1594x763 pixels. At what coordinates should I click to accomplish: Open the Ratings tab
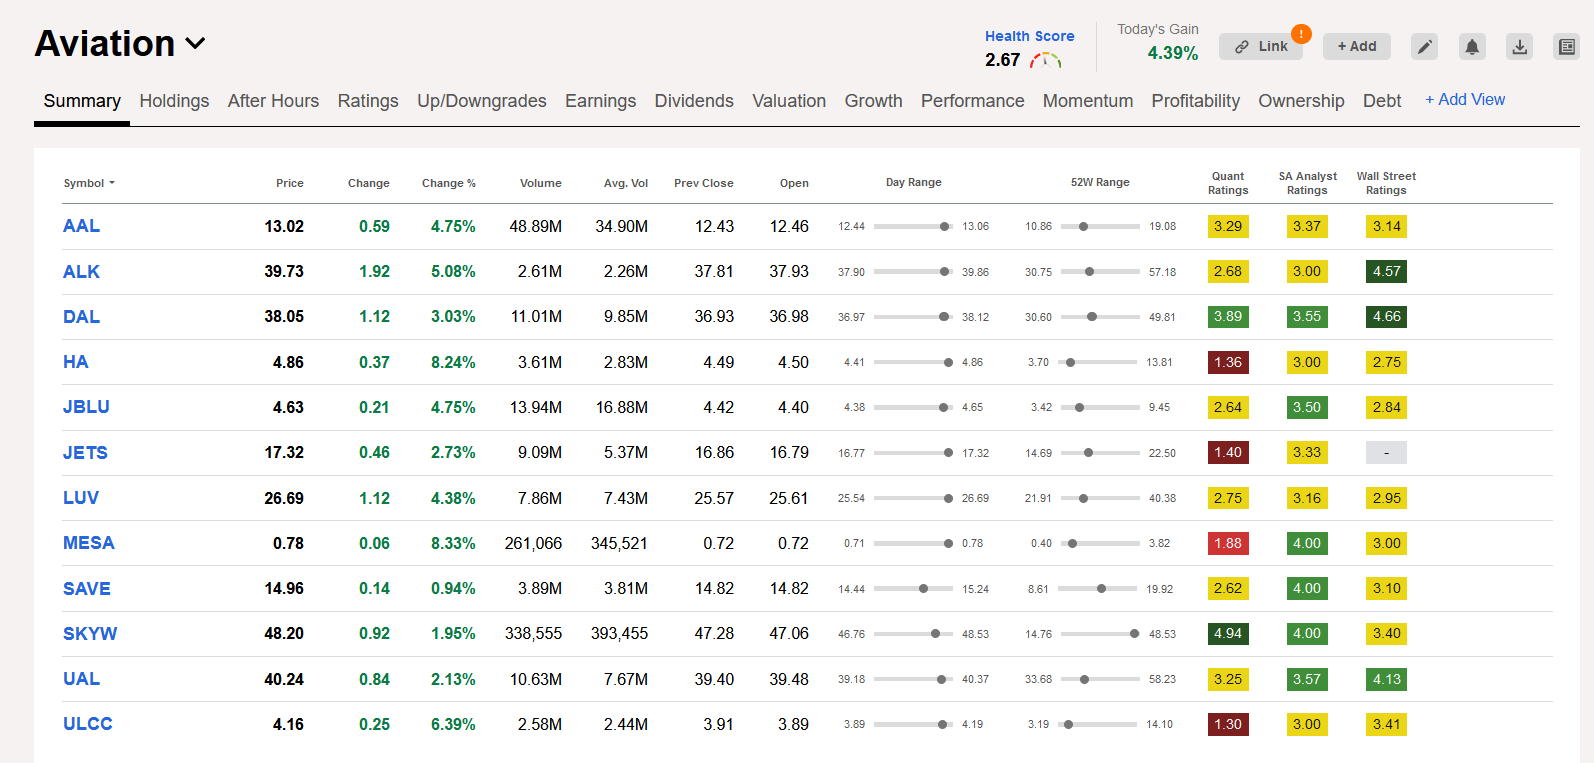click(x=368, y=101)
